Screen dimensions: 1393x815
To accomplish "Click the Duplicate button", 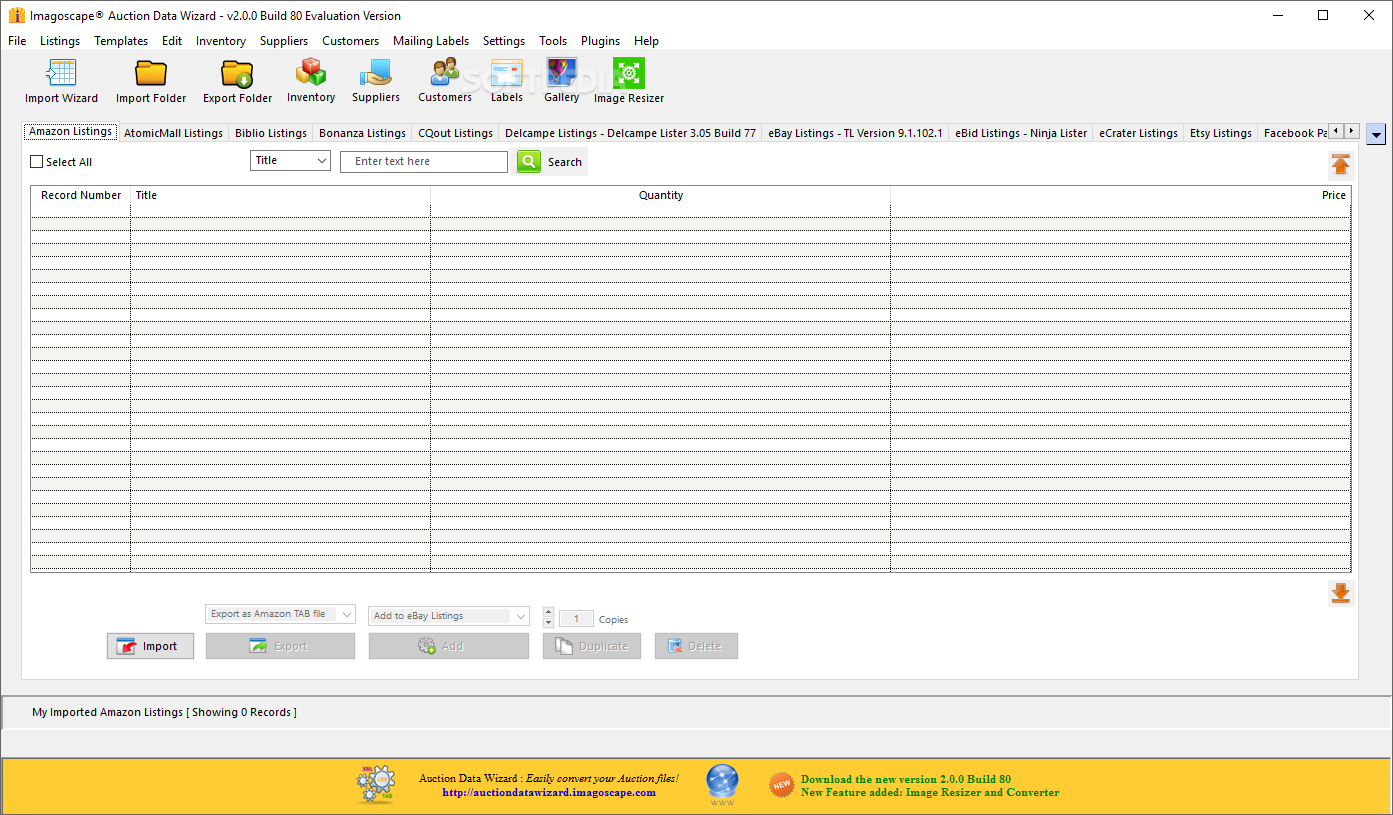I will (591, 646).
